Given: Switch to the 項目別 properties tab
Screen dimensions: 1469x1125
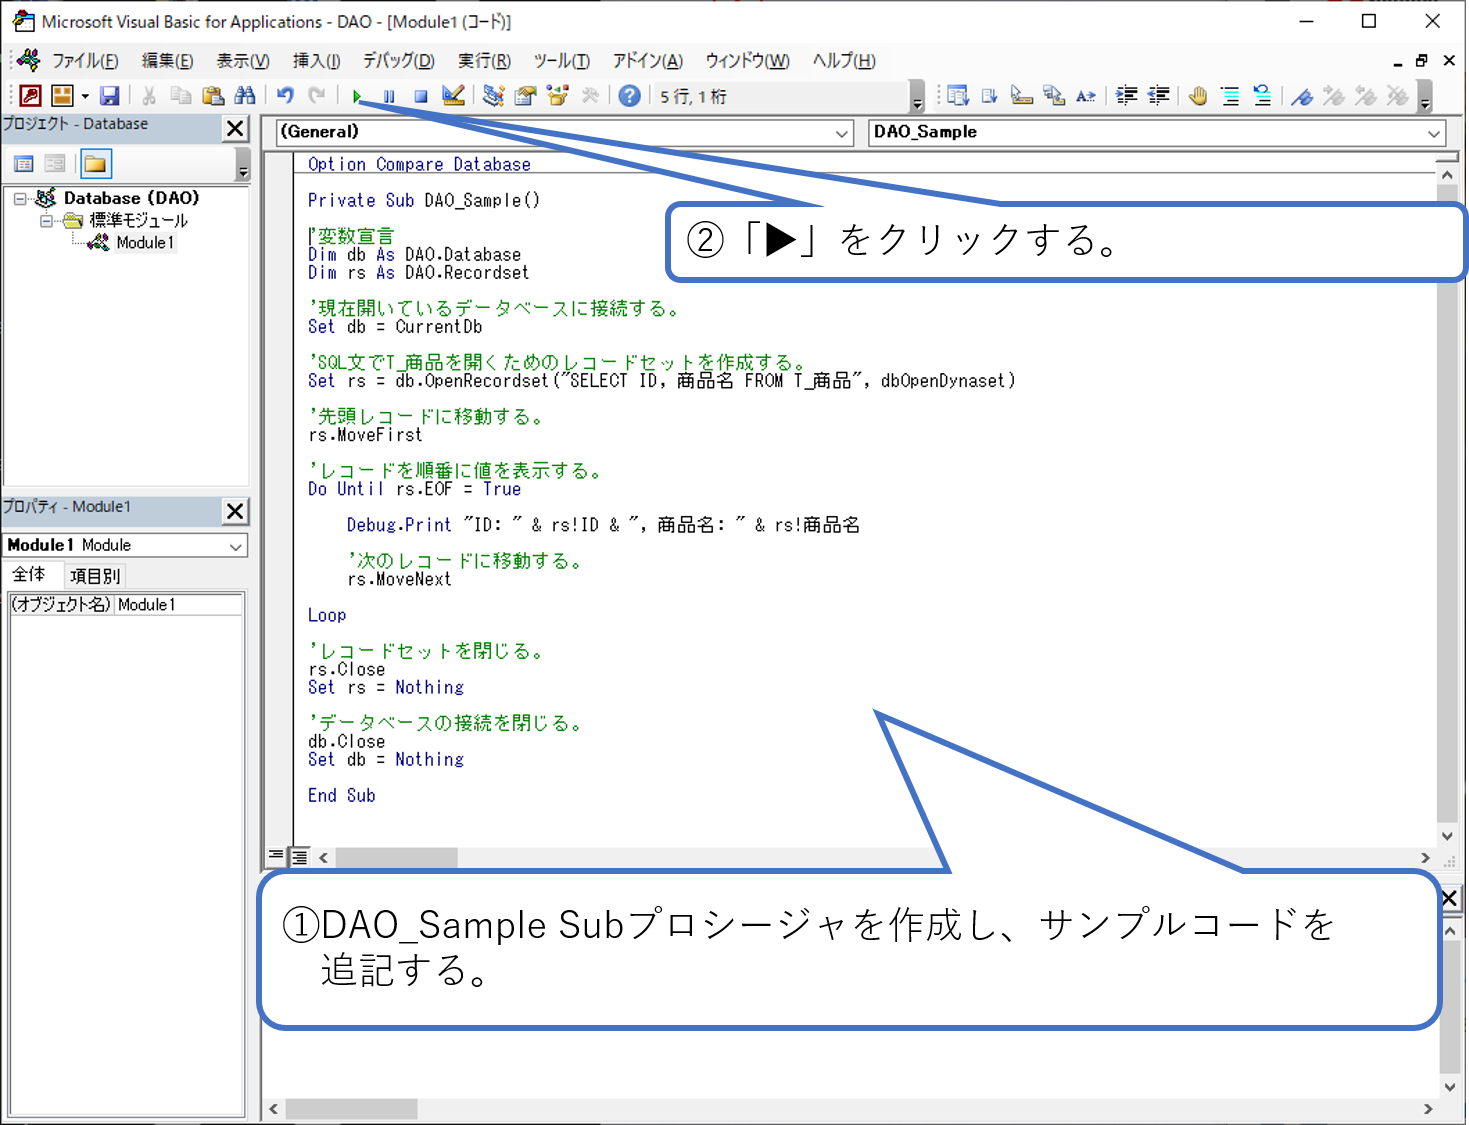Looking at the screenshot, I should (x=94, y=575).
